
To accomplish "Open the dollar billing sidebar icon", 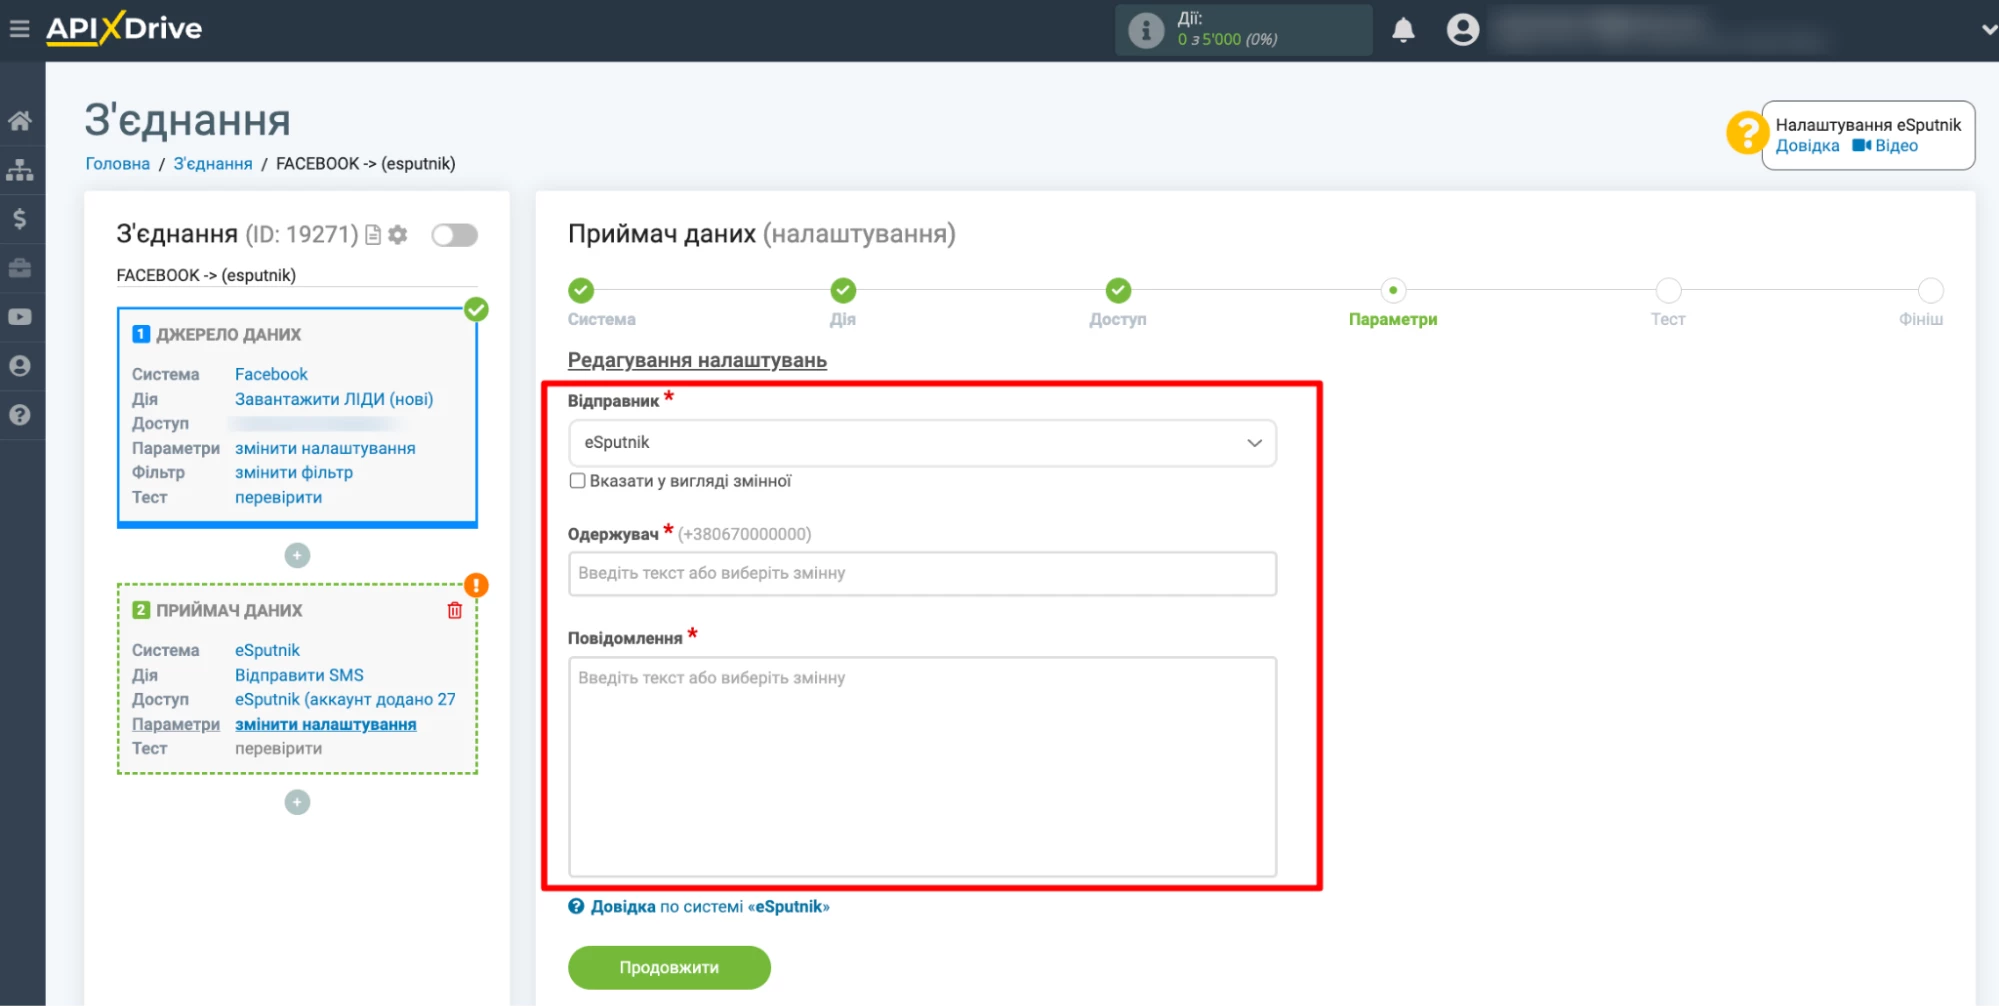I will 20,219.
